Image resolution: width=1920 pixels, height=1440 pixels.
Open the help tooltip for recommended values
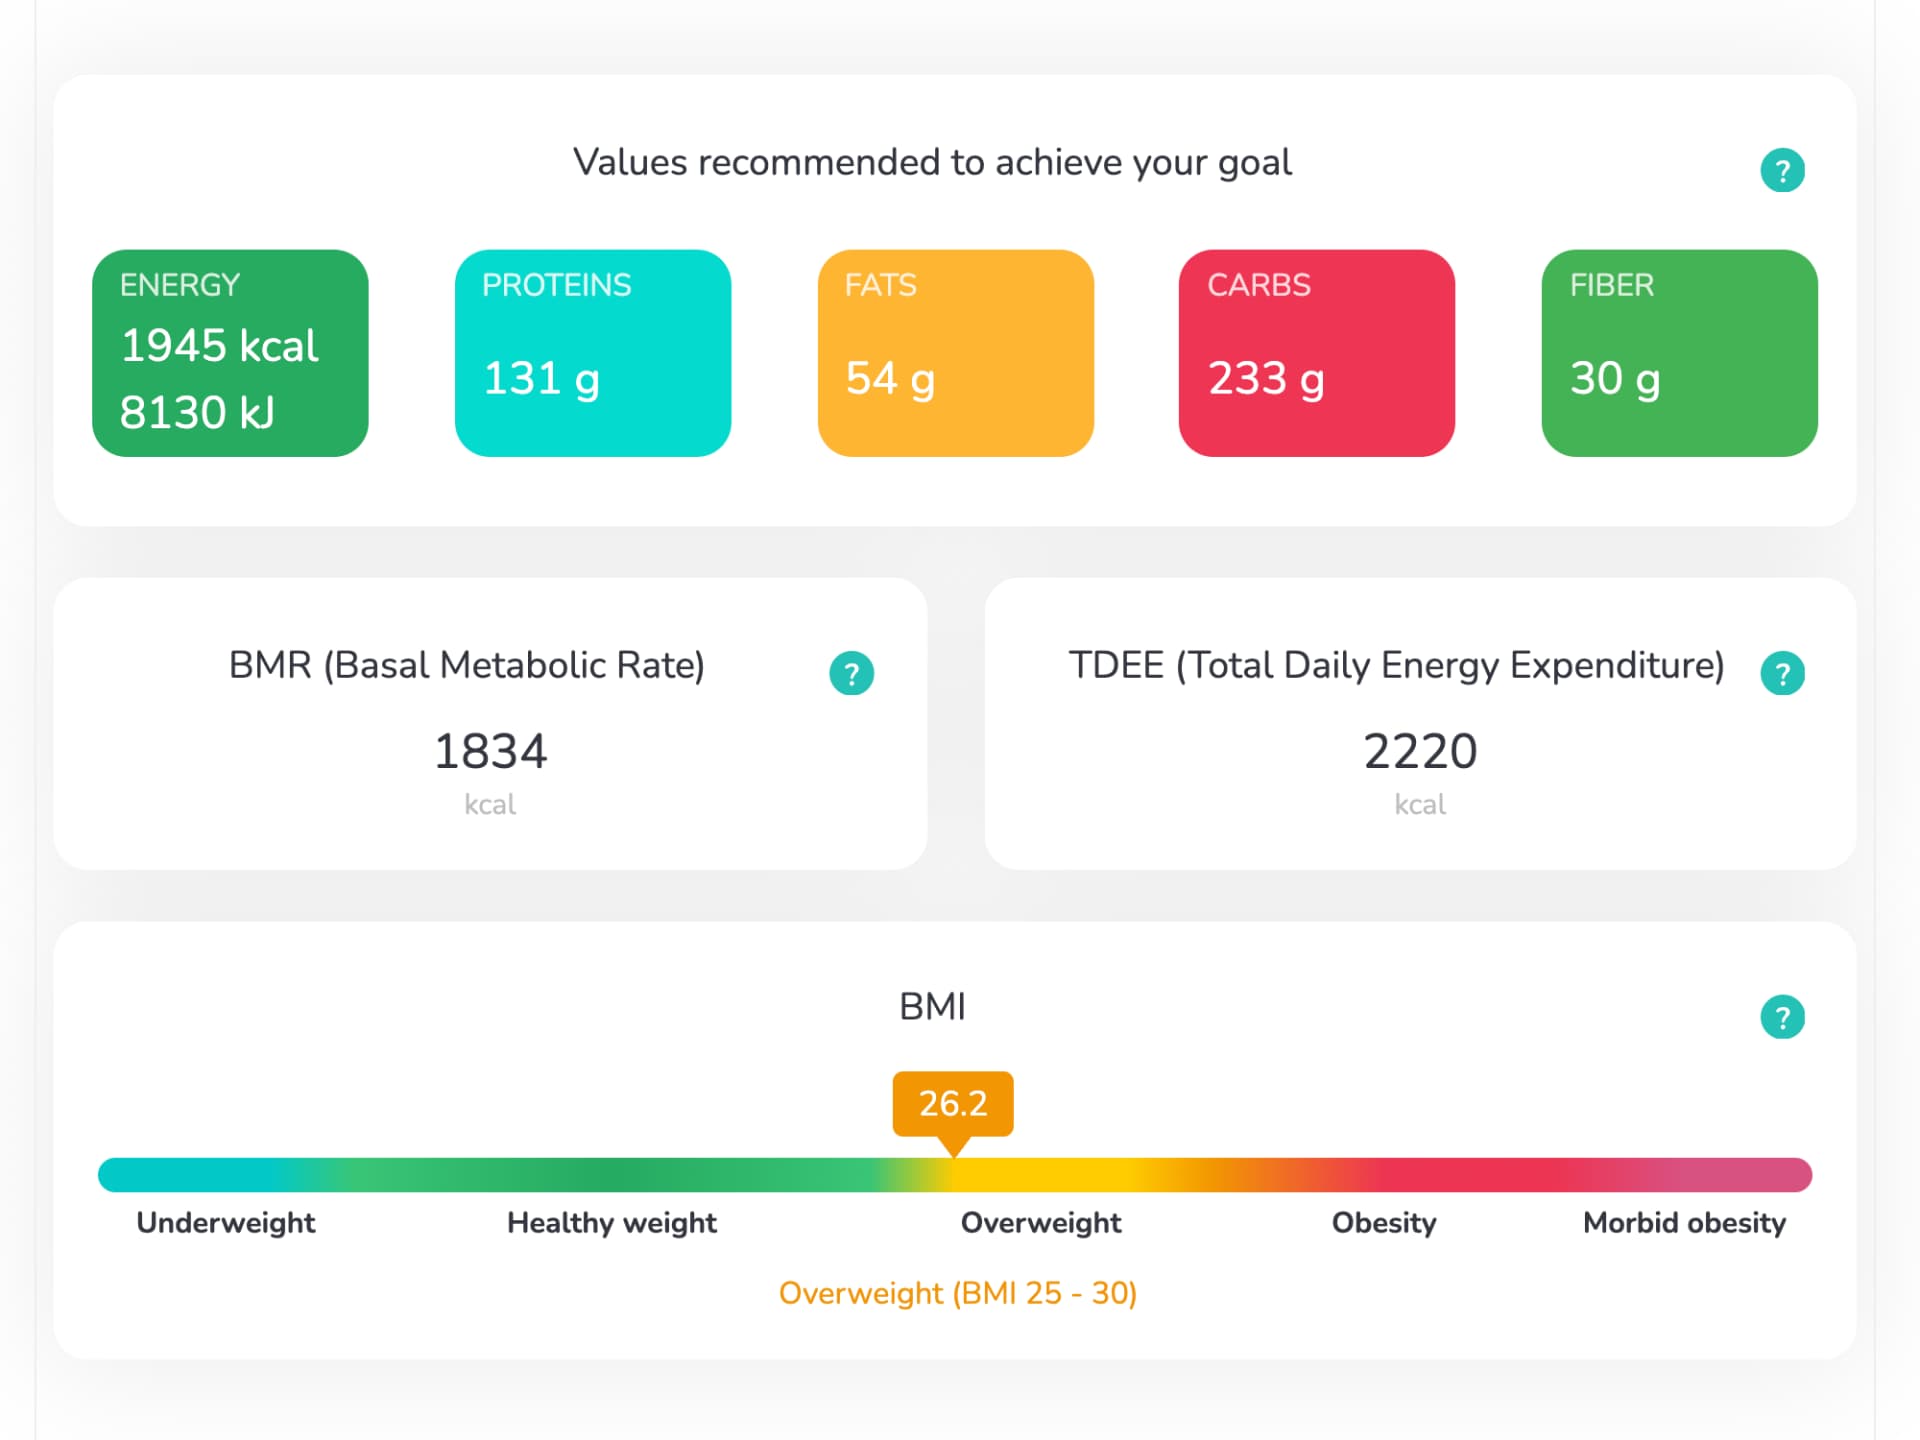point(1783,170)
